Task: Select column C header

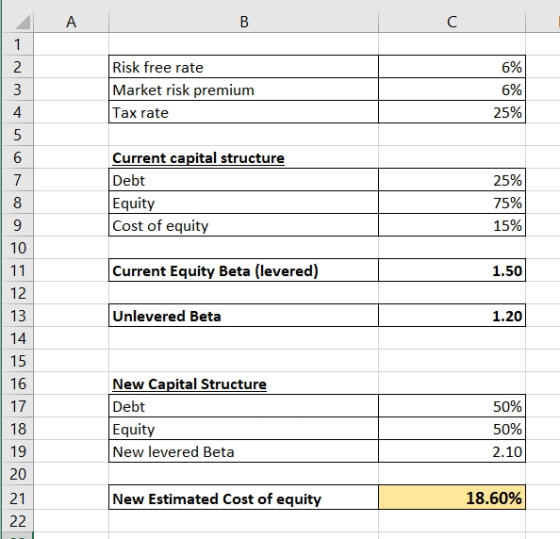Action: [452, 22]
